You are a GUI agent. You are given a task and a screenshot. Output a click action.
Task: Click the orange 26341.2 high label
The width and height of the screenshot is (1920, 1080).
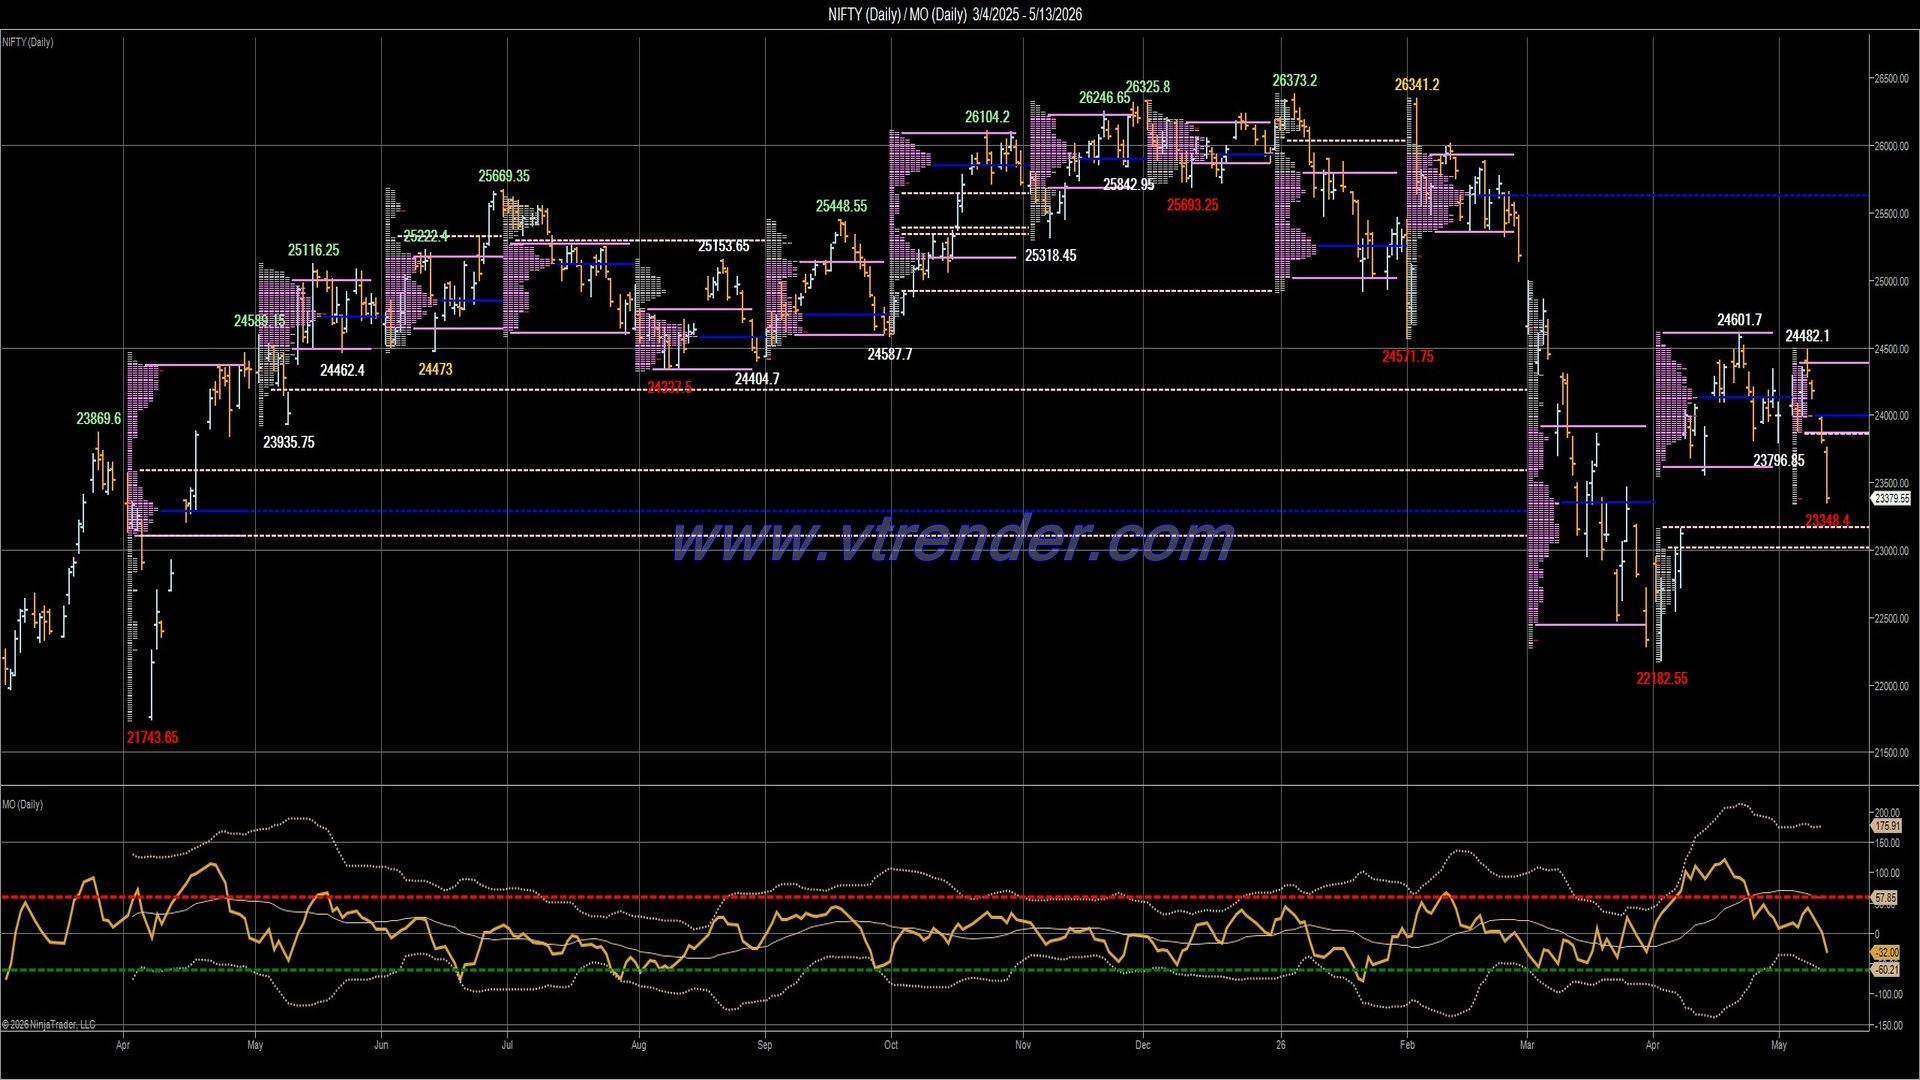pyautogui.click(x=1416, y=85)
